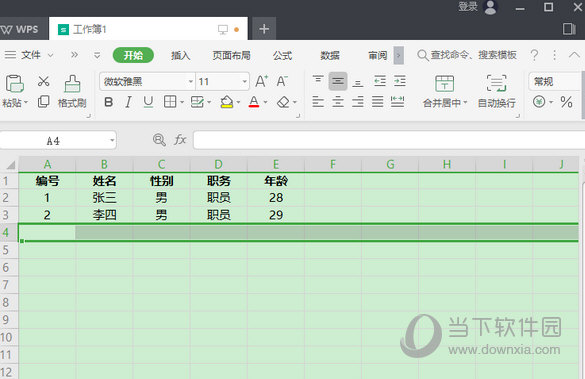Align text right
Viewport: 585px width, 379px height.
pyautogui.click(x=358, y=101)
